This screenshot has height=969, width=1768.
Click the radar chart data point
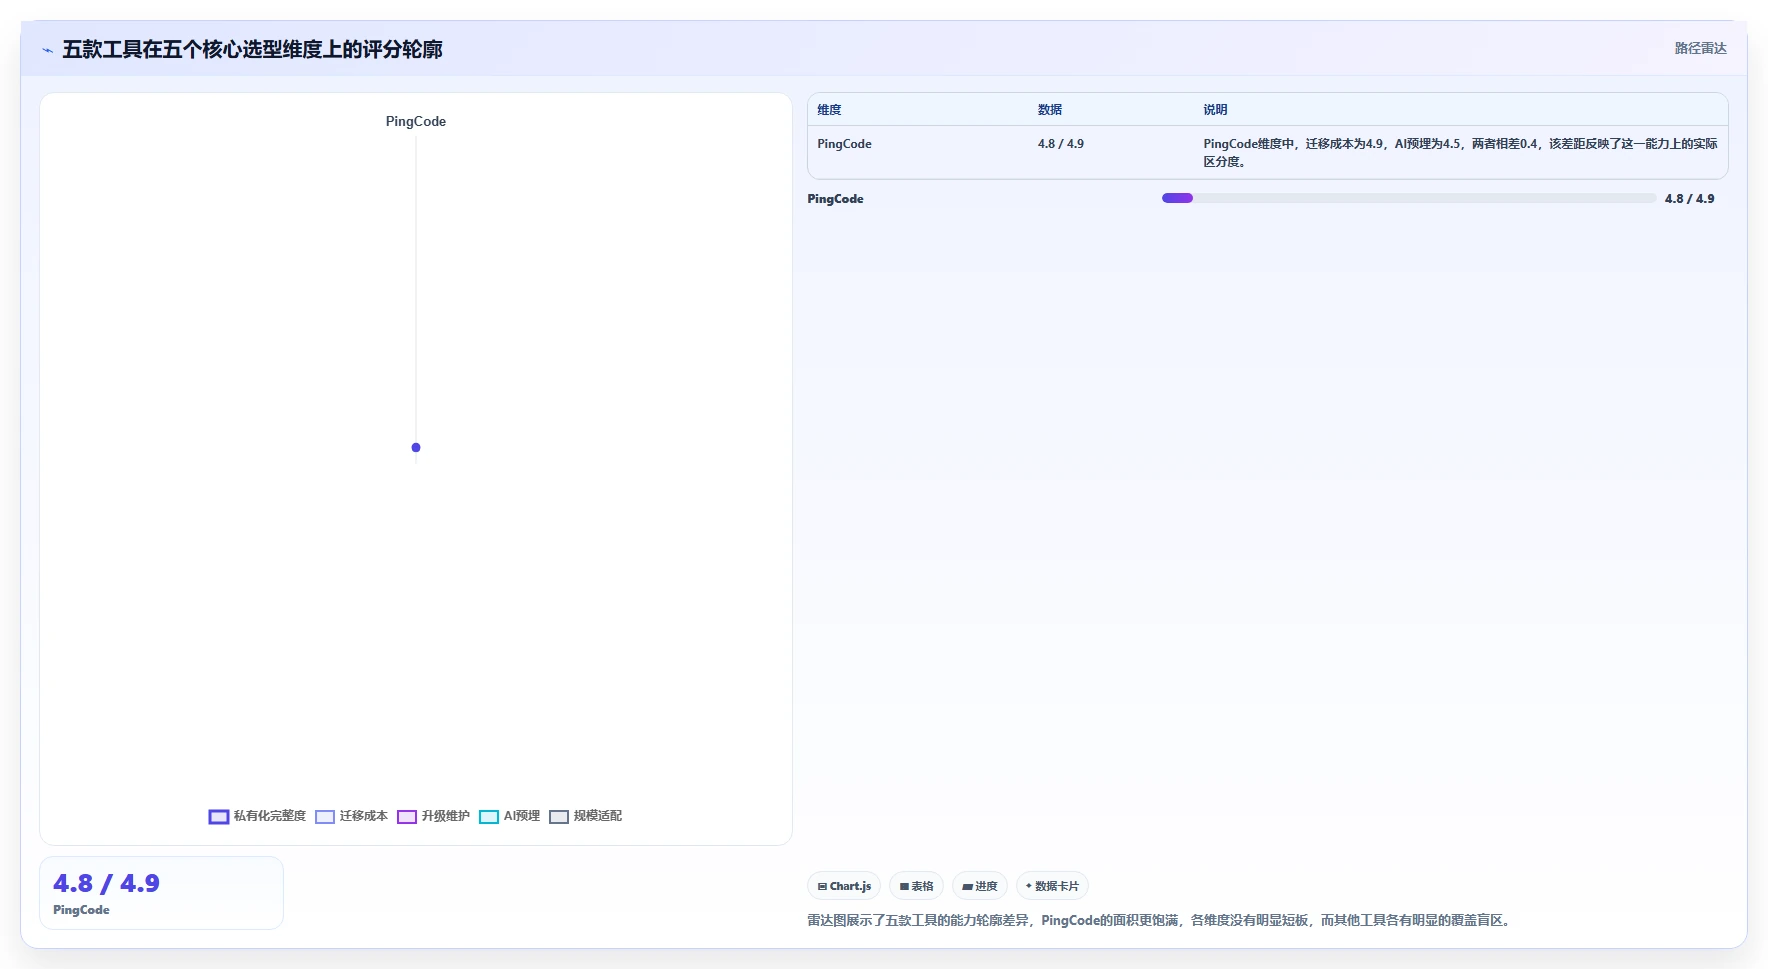tap(416, 447)
